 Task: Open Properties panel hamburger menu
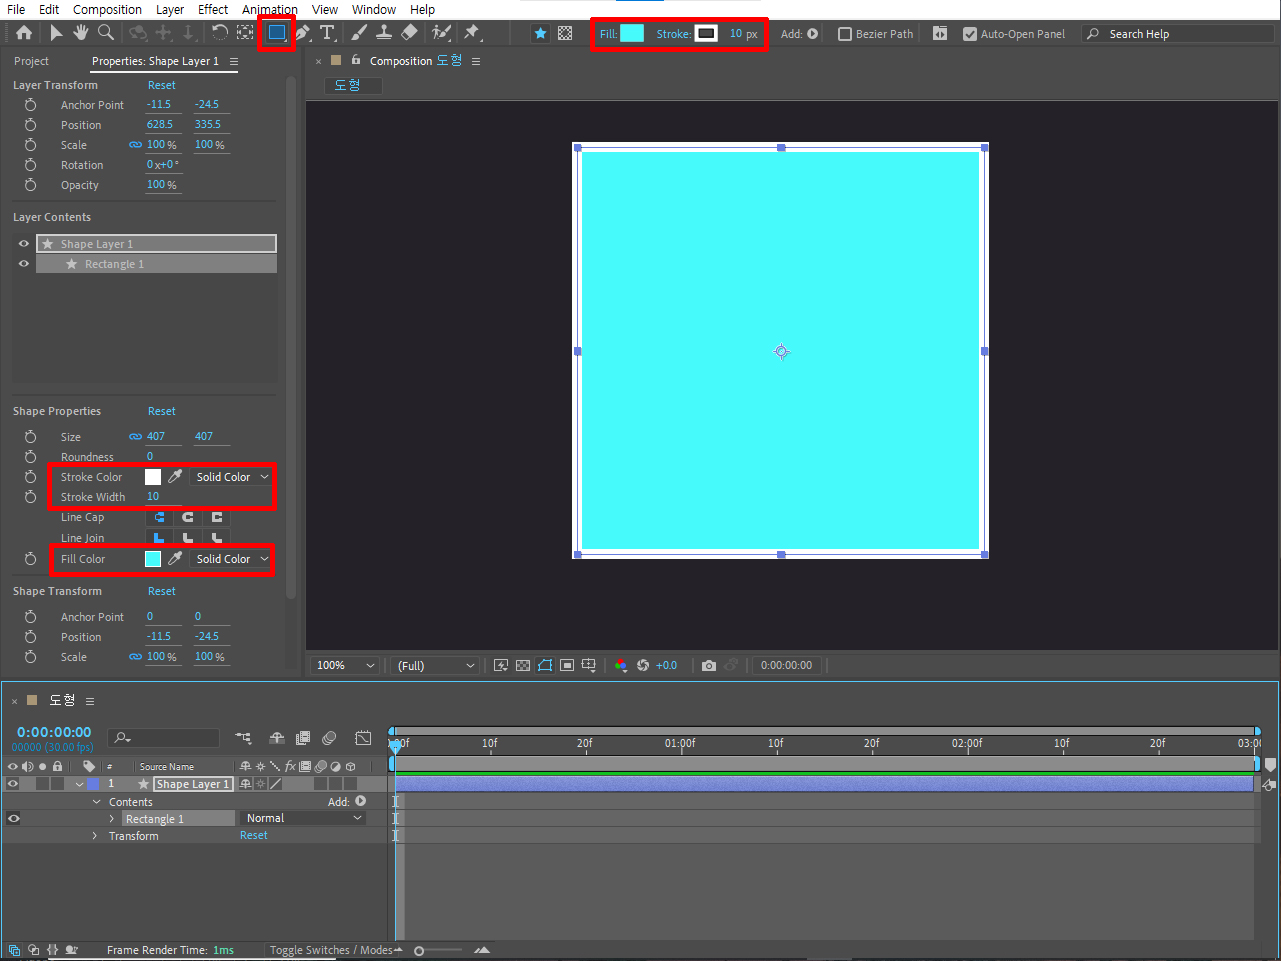click(234, 61)
